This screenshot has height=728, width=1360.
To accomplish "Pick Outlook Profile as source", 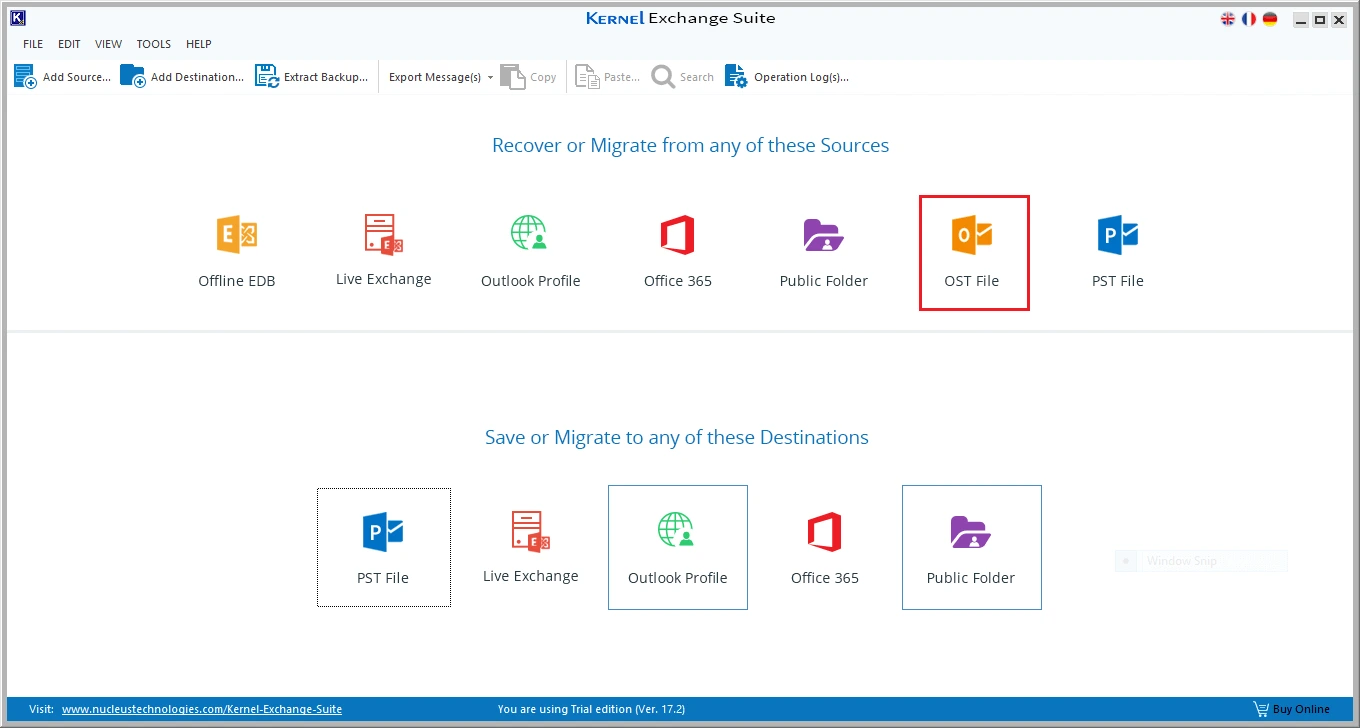I will (530, 252).
